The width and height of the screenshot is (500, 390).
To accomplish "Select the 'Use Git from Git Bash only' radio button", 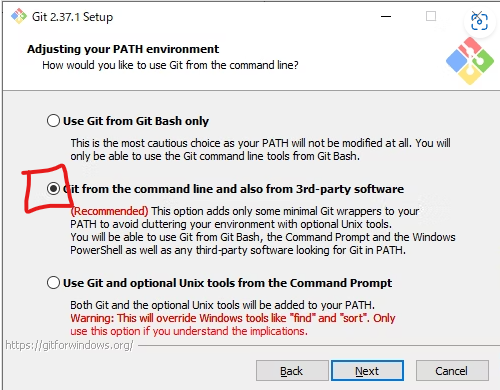I will 53,121.
